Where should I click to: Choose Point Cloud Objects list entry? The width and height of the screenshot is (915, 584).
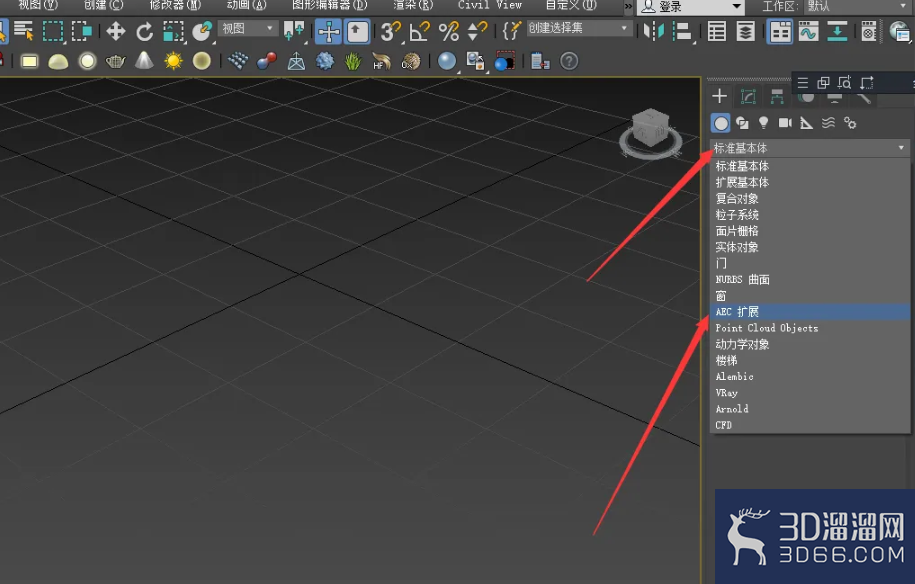point(810,328)
